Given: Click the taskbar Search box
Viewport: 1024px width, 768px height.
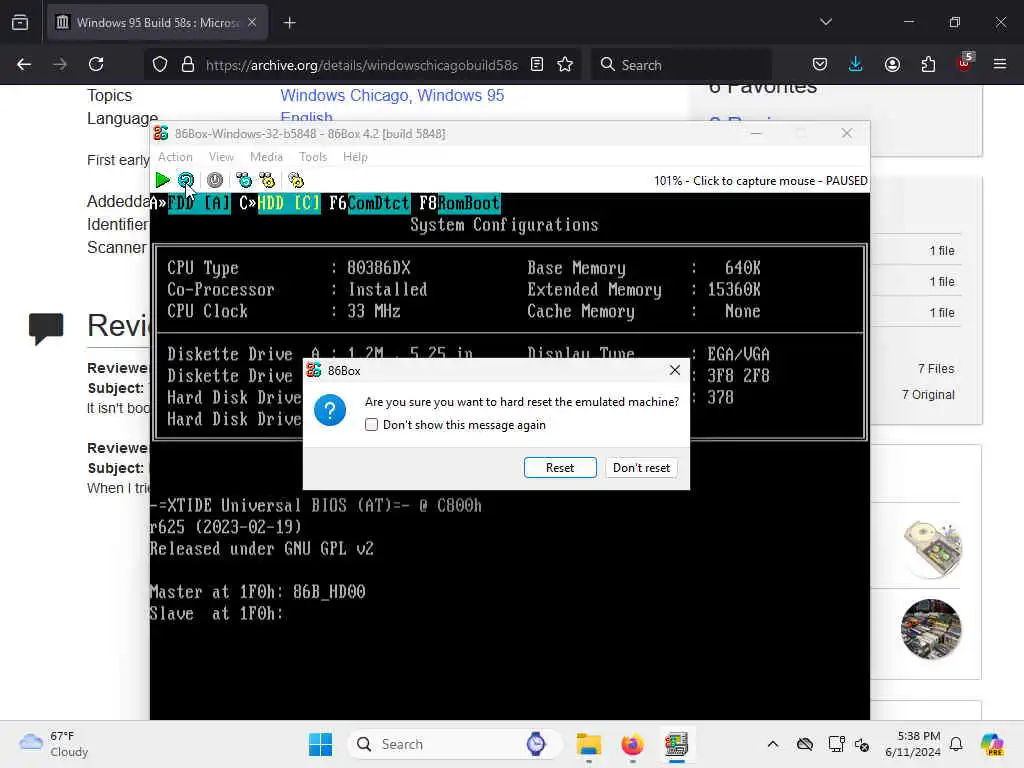Looking at the screenshot, I should pyautogui.click(x=455, y=744).
